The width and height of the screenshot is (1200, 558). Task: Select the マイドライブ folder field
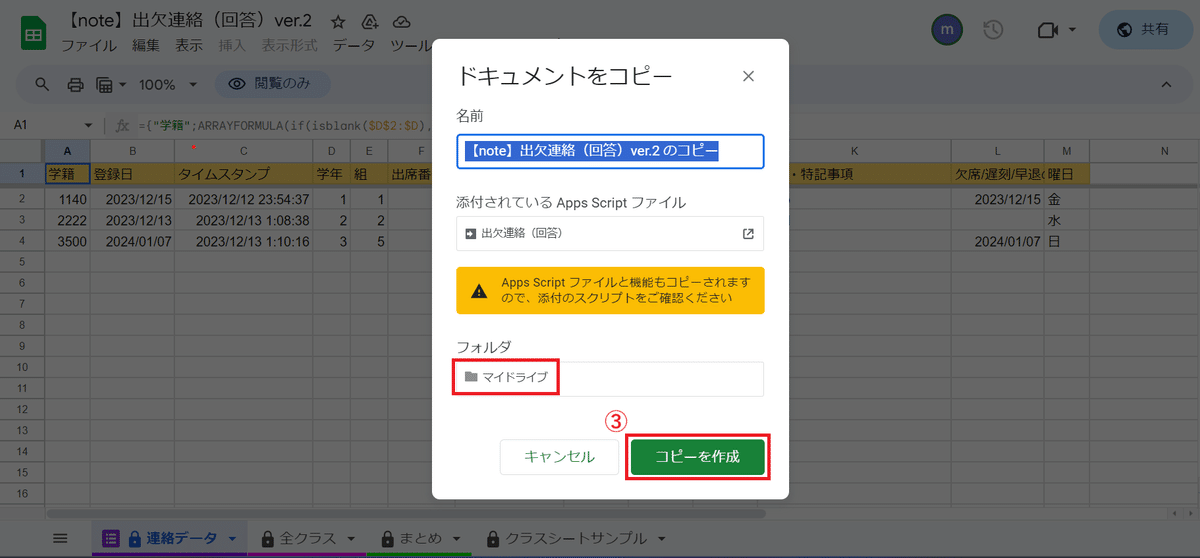pos(610,378)
